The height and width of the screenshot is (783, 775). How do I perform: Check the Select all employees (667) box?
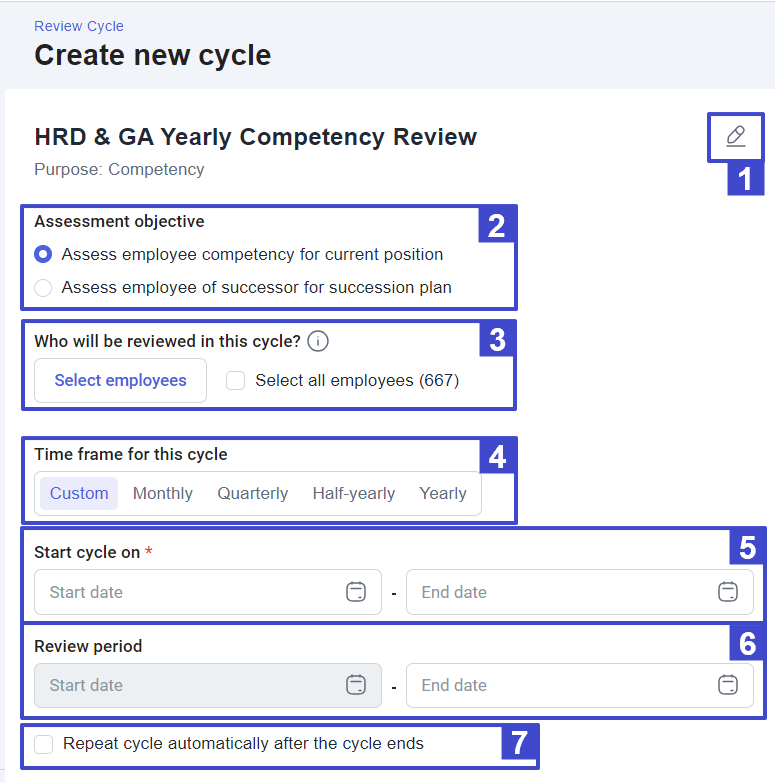[x=235, y=381]
